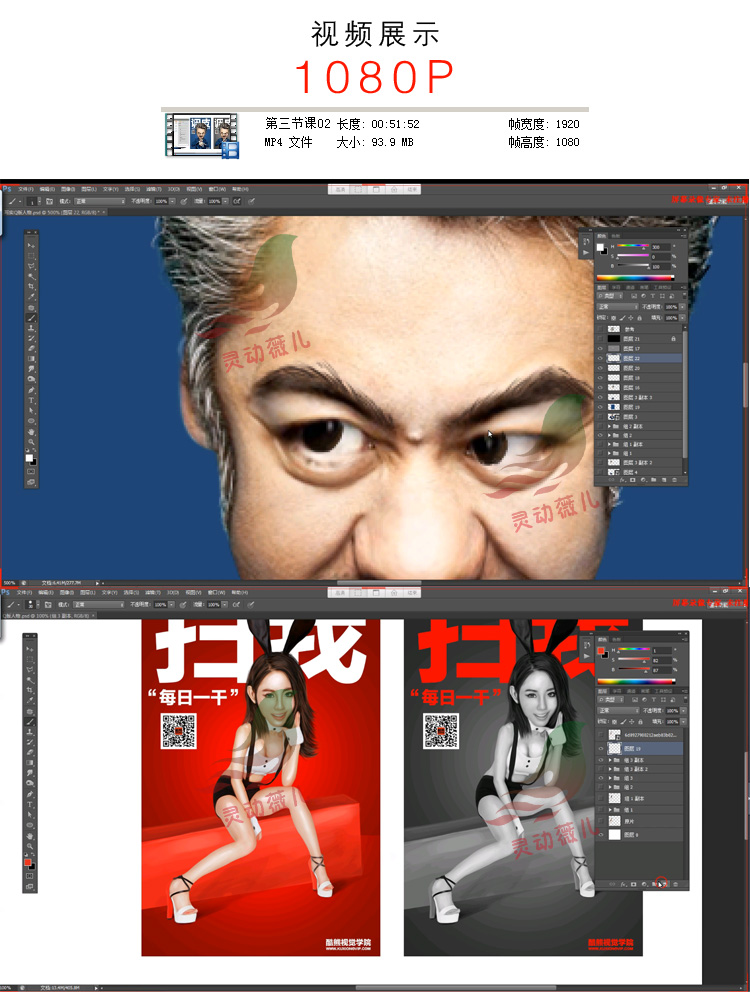The height and width of the screenshot is (992, 750).
Task: Click the lock-all padlock in face-portrait Layers panel
Action: tap(639, 318)
